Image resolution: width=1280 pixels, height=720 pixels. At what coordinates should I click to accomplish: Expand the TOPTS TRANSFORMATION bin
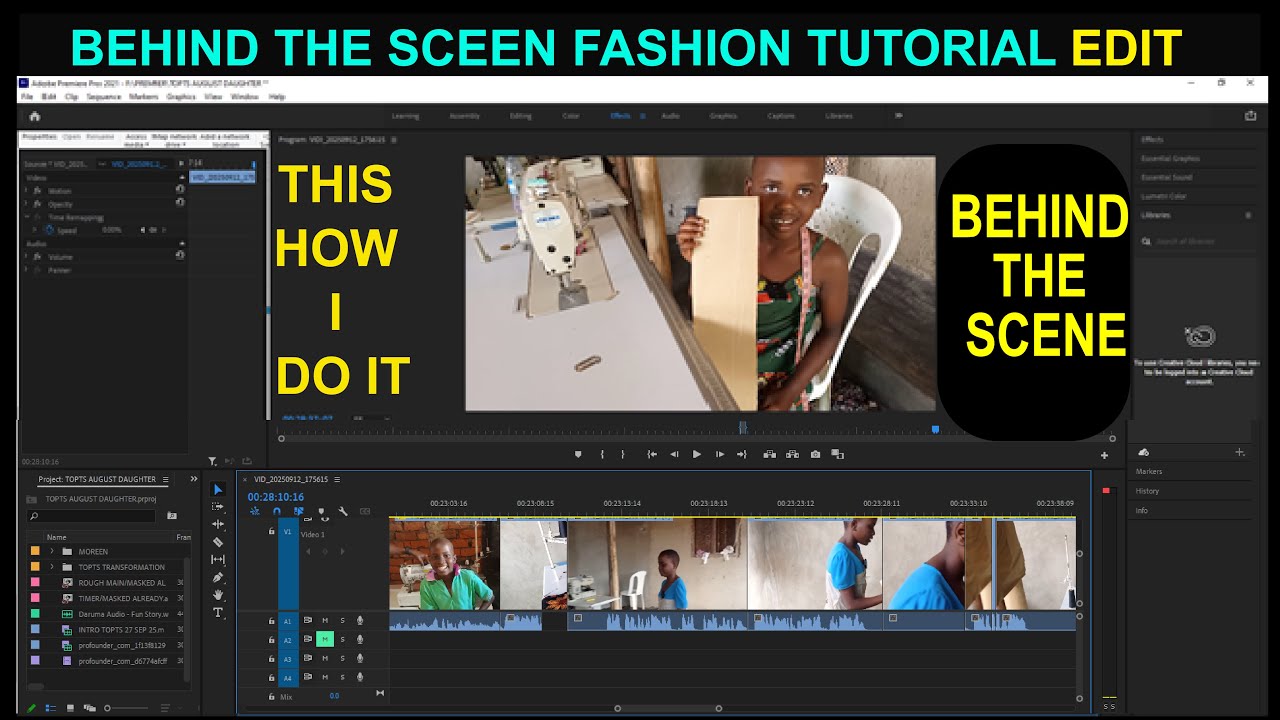51,567
